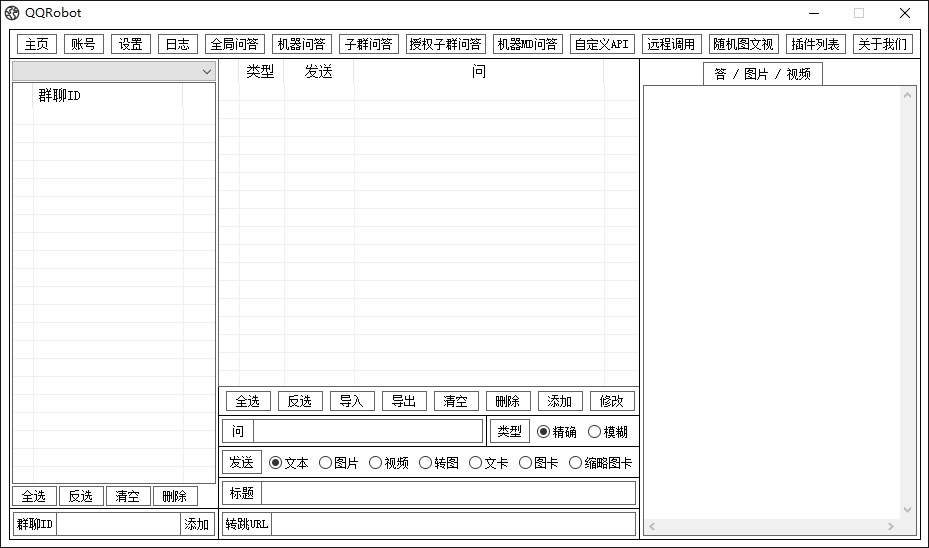
Task: Open the 账号 tab
Action: point(83,44)
